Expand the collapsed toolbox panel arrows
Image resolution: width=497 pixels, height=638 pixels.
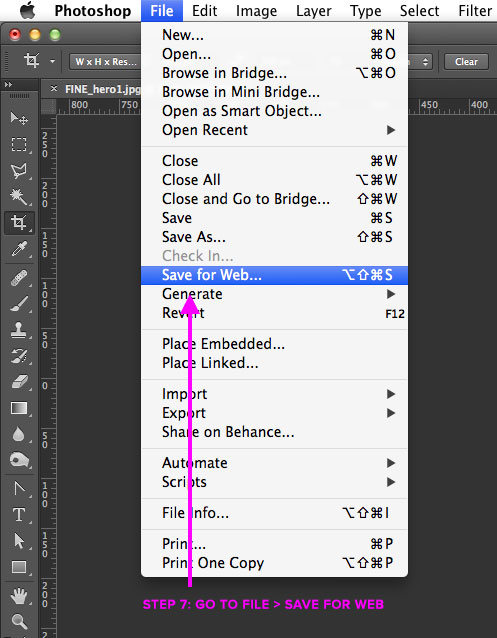(8, 85)
